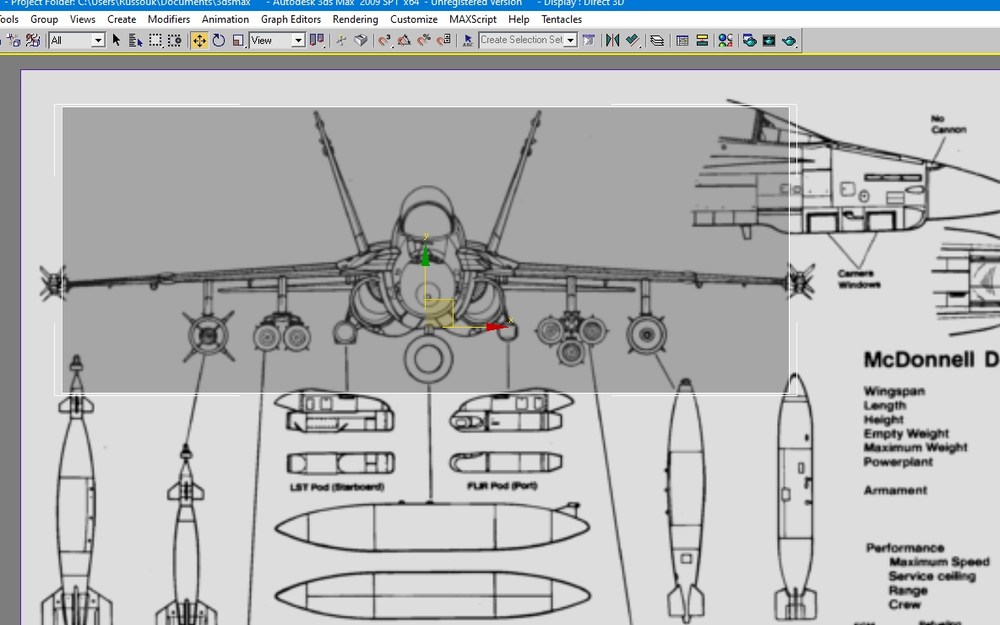Open the MAXScript menu
Viewport: 1000px width, 625px height.
pyautogui.click(x=473, y=19)
